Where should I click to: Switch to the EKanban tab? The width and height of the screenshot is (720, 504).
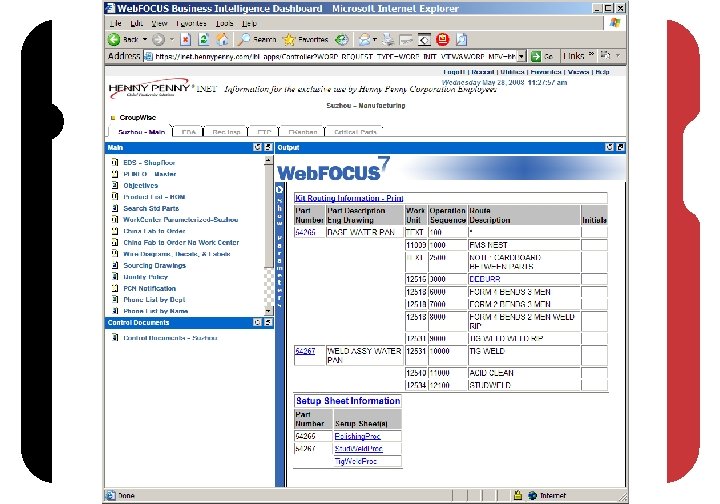pyautogui.click(x=303, y=132)
